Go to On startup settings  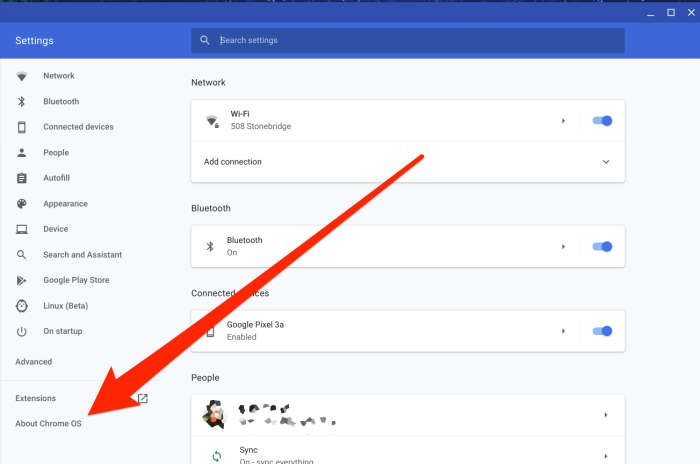[x=62, y=331]
